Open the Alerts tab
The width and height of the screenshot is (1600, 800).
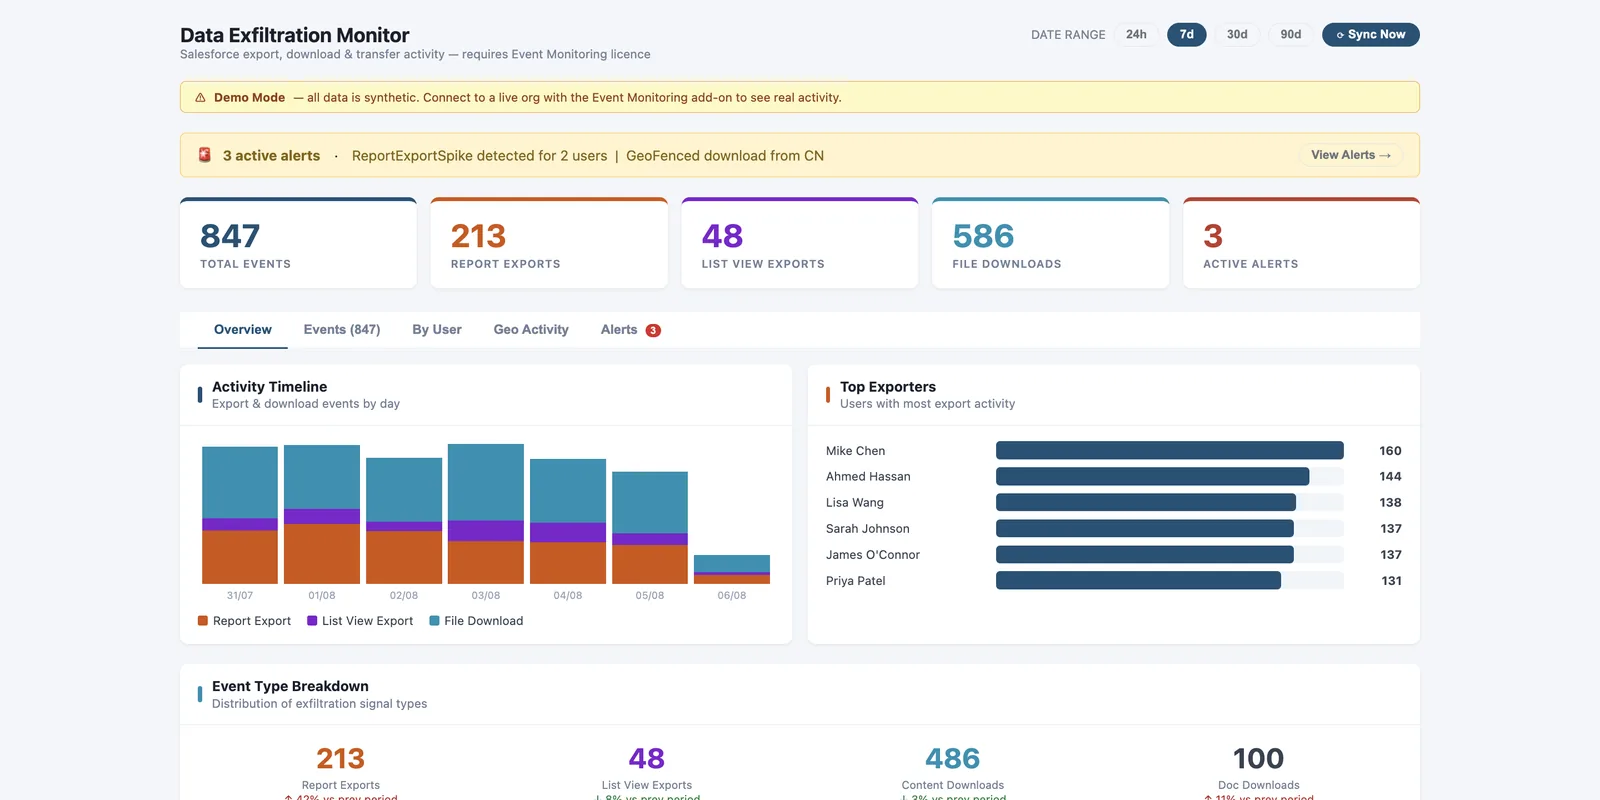coord(630,330)
